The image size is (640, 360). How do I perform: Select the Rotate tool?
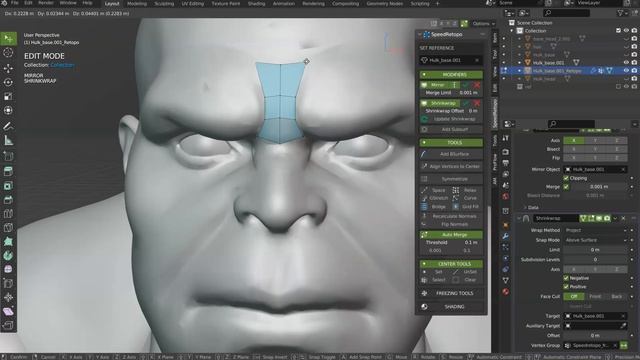click(x=8, y=82)
